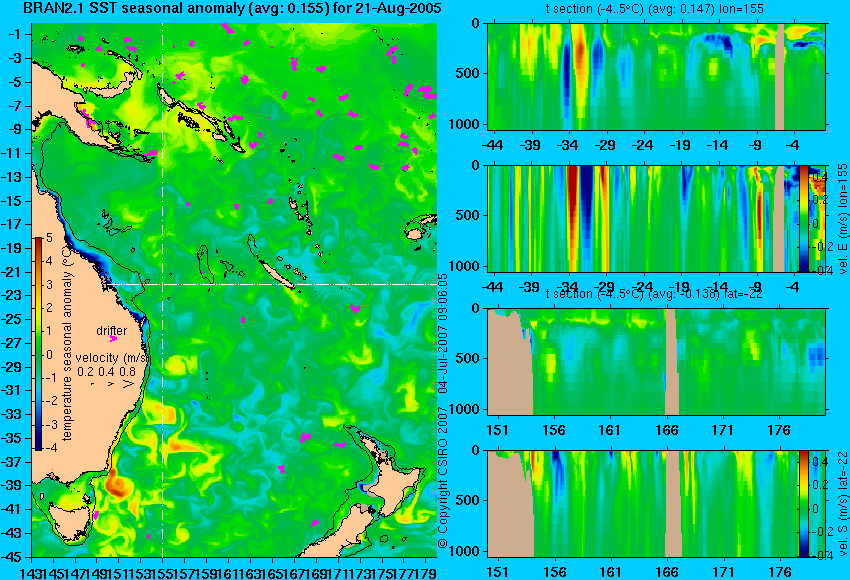850x580 pixels.
Task: Click the 't section lat=-22' panel title
Action: tap(654, 294)
